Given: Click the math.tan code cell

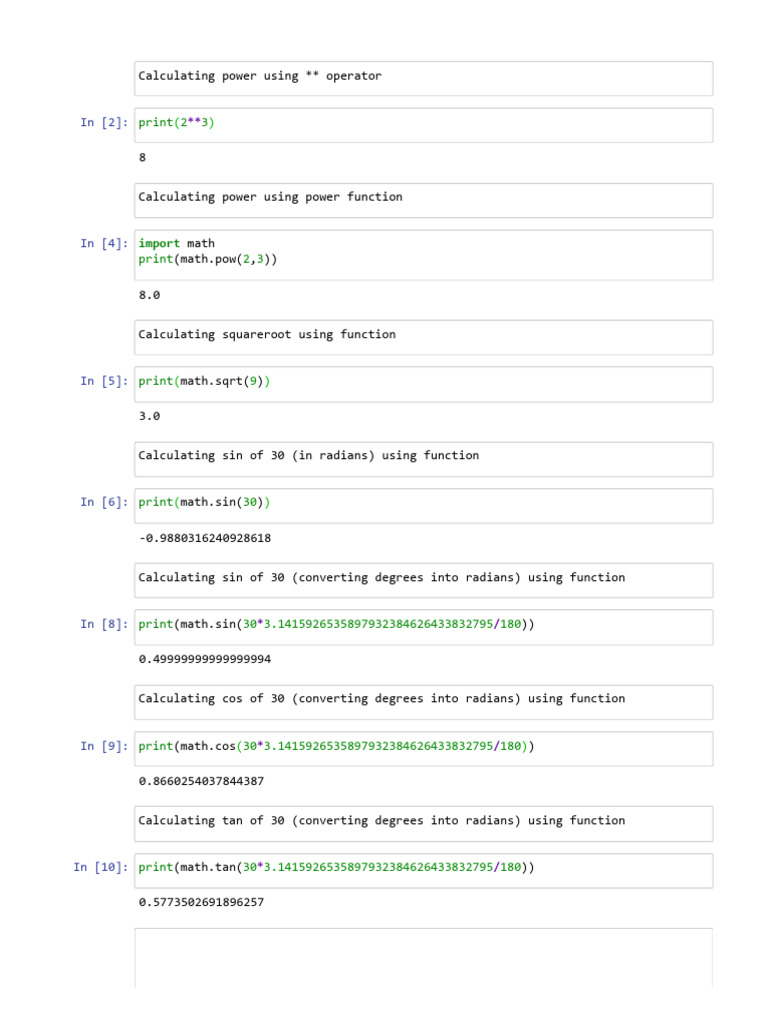Looking at the screenshot, I should click(423, 871).
